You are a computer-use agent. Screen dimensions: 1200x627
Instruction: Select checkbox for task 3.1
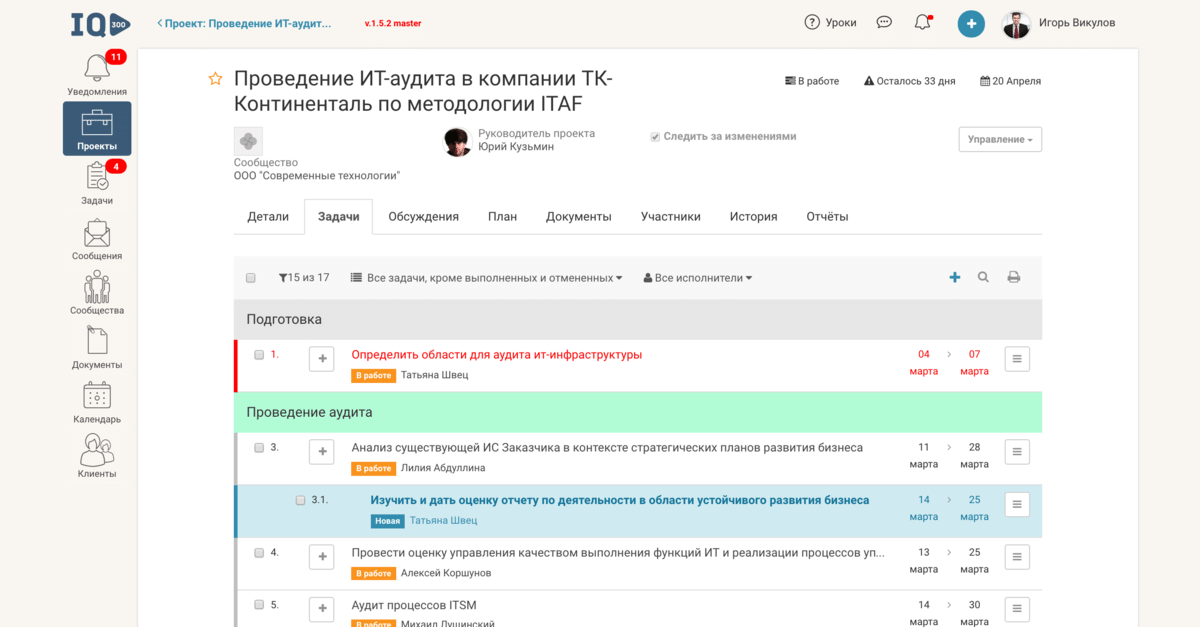pyautogui.click(x=300, y=500)
